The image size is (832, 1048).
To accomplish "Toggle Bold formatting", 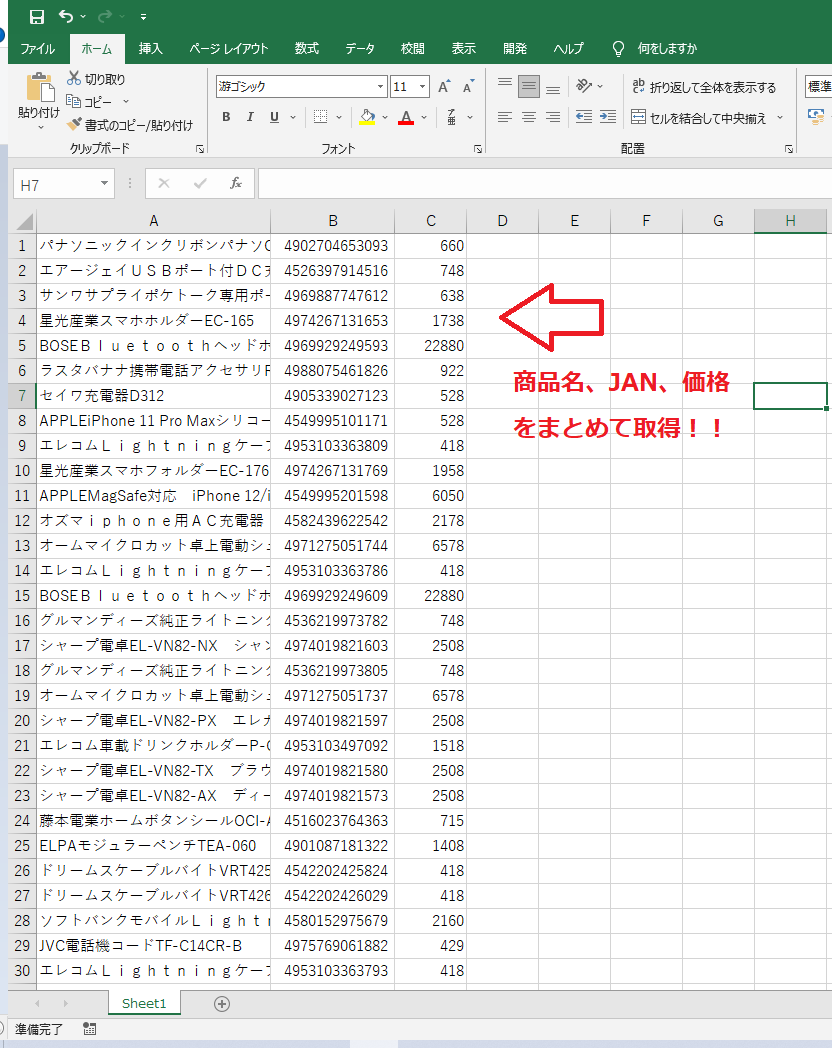I will [226, 117].
